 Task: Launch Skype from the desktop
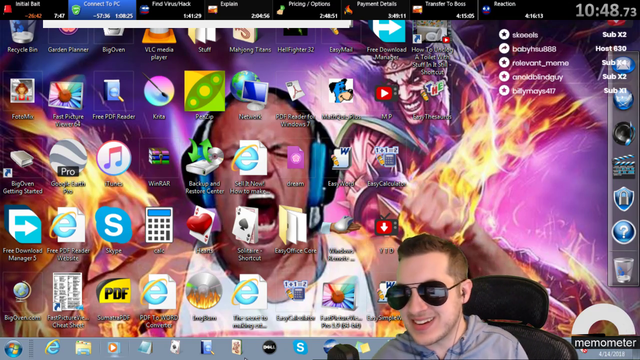113,231
